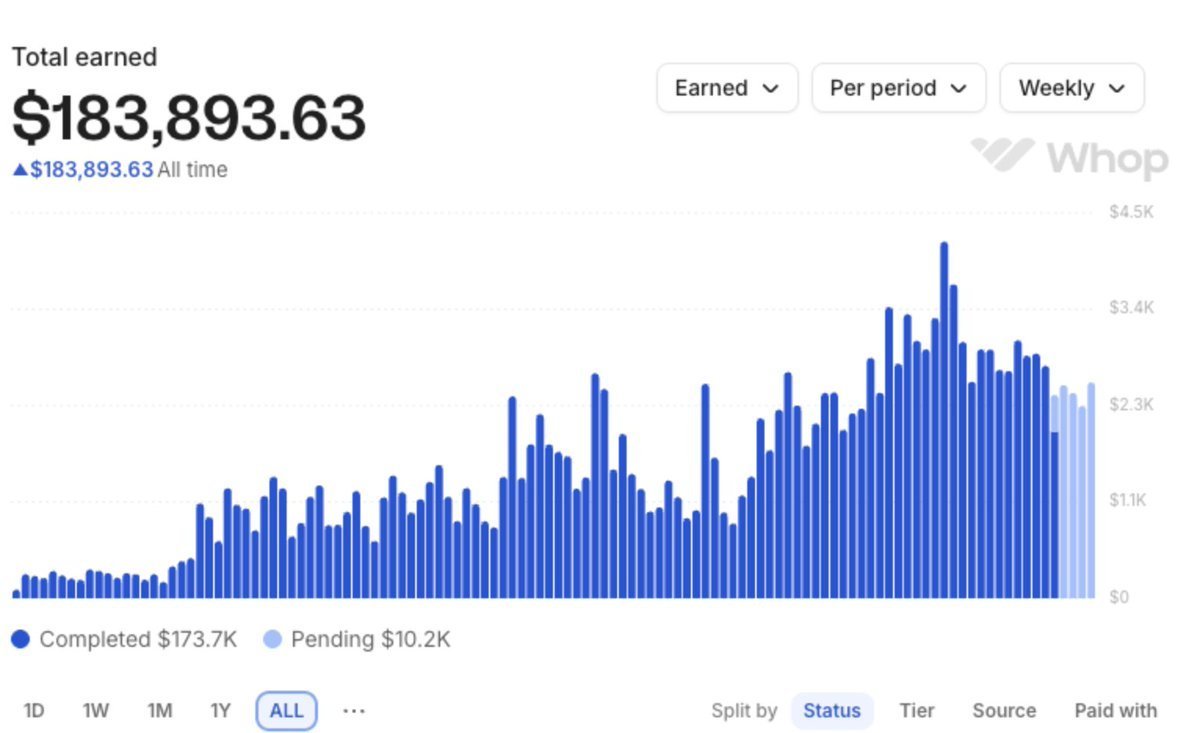This screenshot has height=733, width=1200.
Task: Select the ALL time range
Action: 286,711
